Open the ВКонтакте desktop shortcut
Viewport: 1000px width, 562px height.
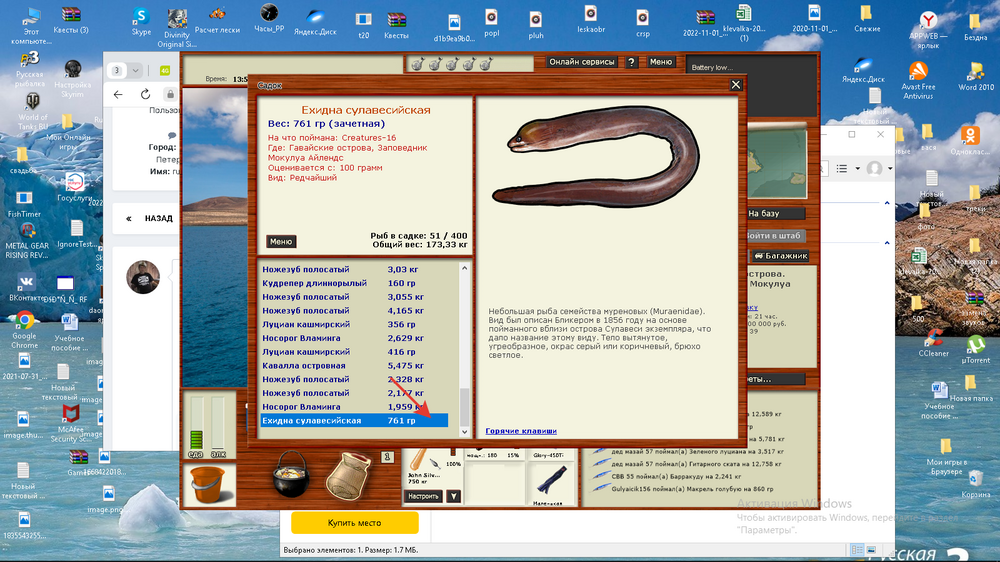point(26,286)
